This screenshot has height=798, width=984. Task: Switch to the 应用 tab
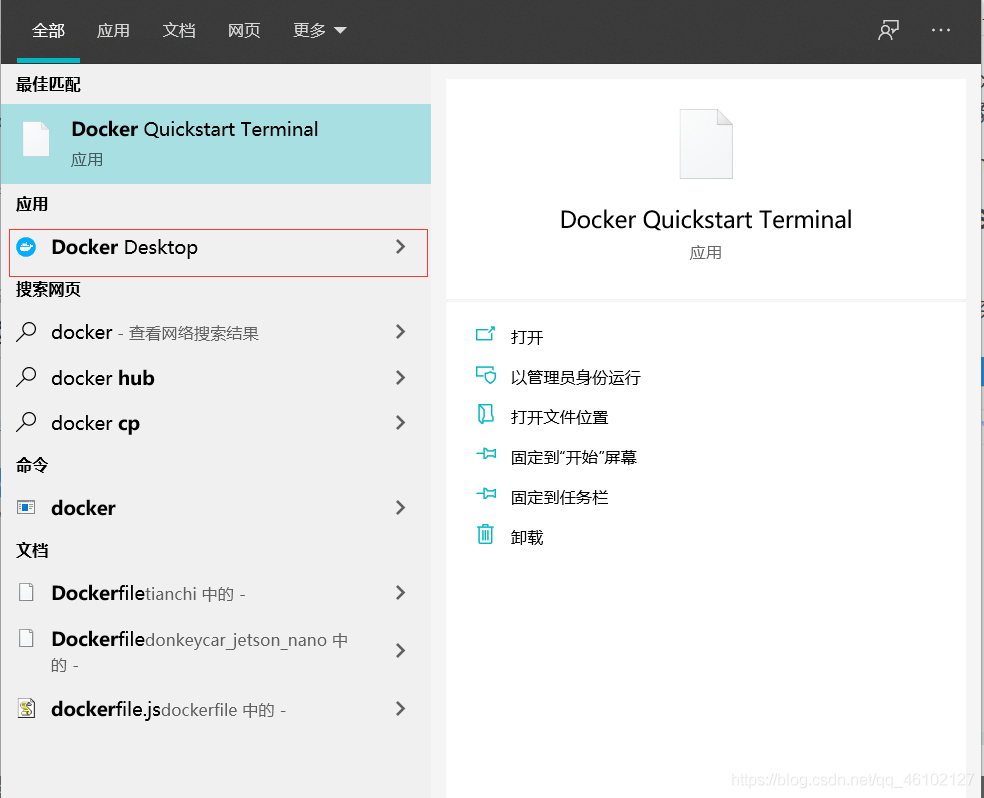click(x=113, y=30)
